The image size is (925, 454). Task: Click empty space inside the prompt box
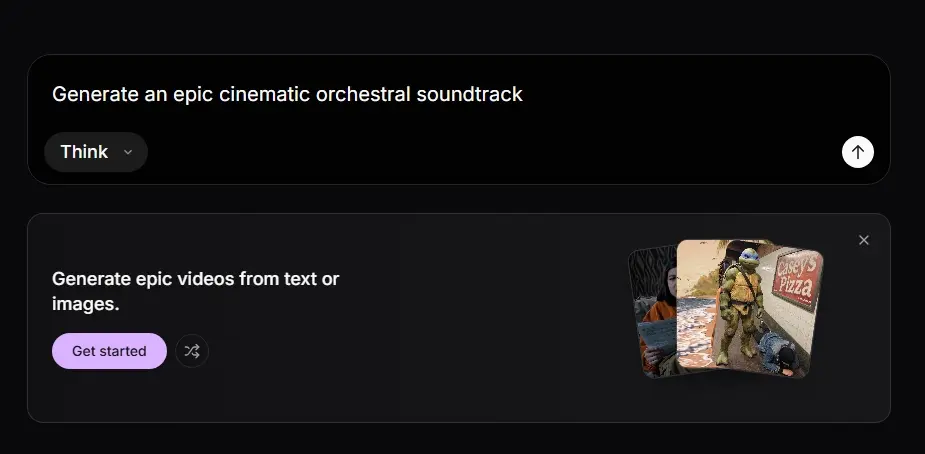(x=500, y=150)
